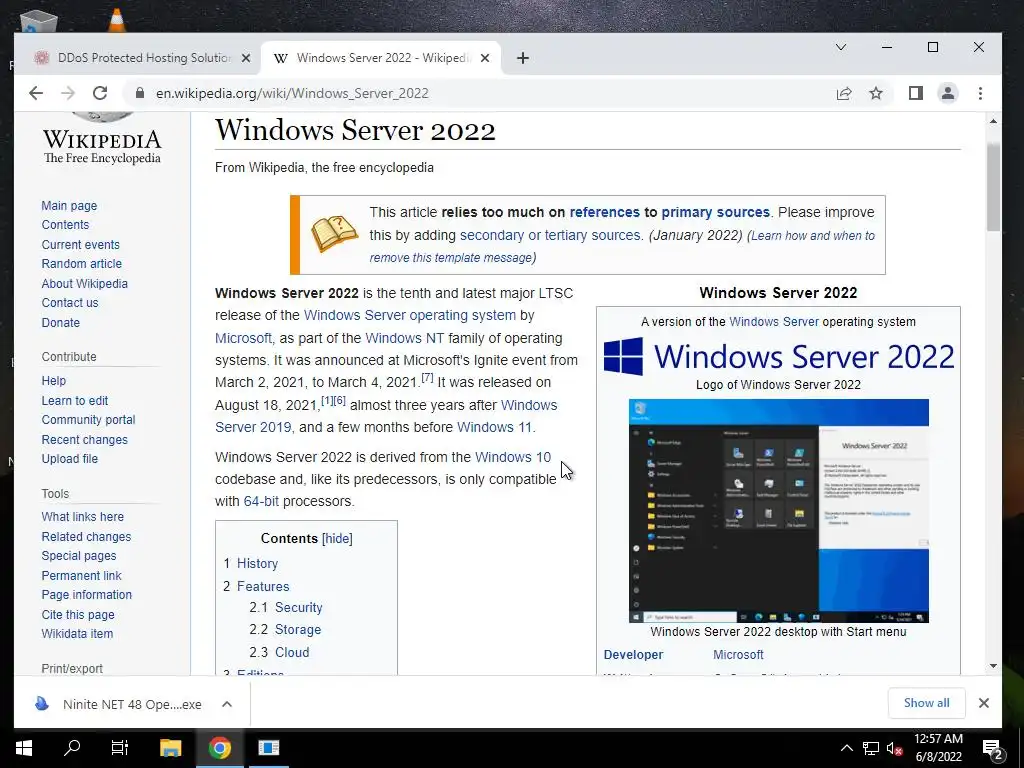Visit the Community portal
The width and height of the screenshot is (1024, 768).
coord(89,420)
